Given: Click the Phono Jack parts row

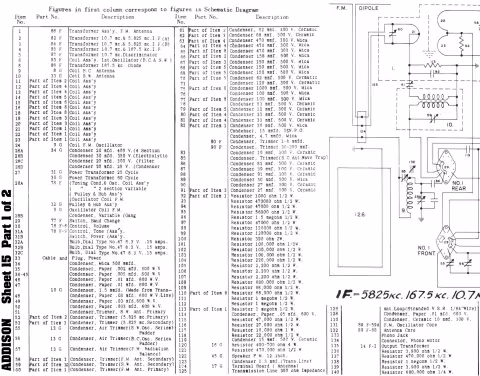Looking at the screenshot, I should [404, 335].
